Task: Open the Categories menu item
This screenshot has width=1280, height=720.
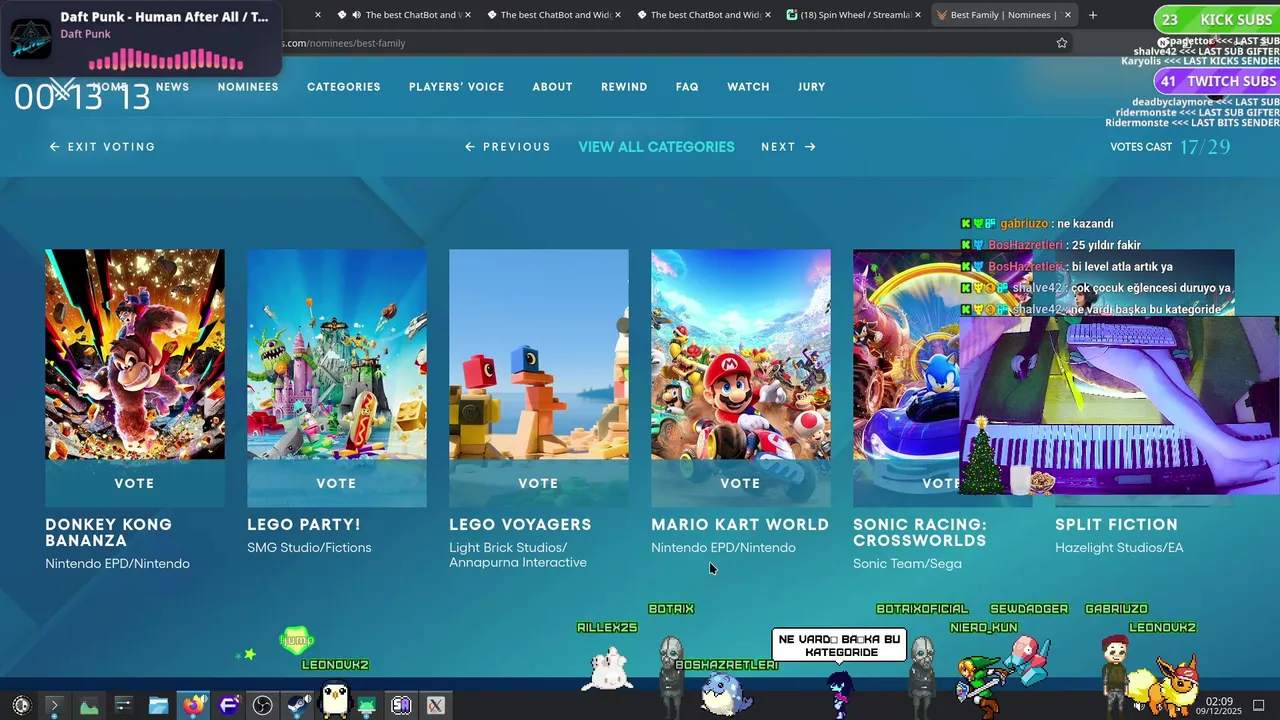Action: (x=343, y=87)
